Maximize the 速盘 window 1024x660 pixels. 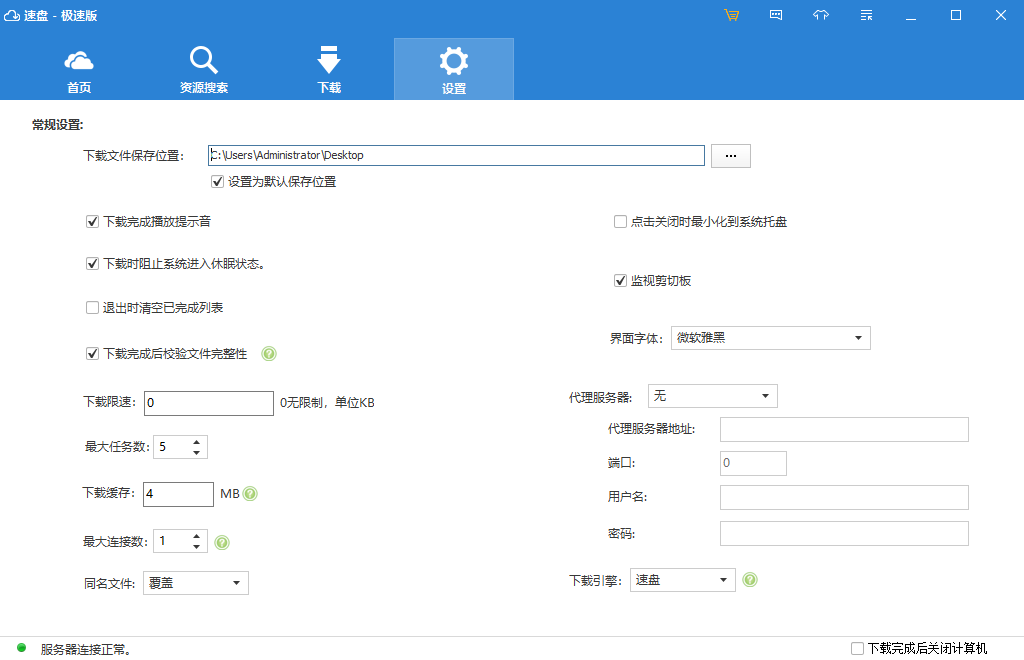tap(956, 15)
